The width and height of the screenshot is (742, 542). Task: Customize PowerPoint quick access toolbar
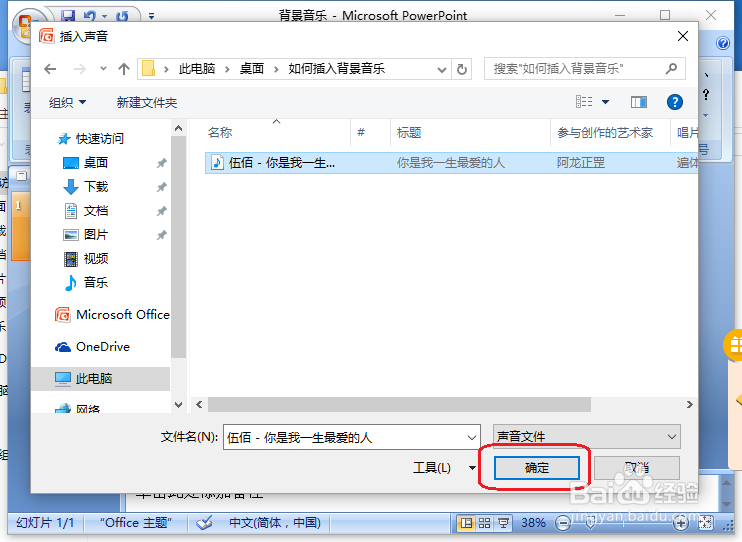(x=151, y=16)
